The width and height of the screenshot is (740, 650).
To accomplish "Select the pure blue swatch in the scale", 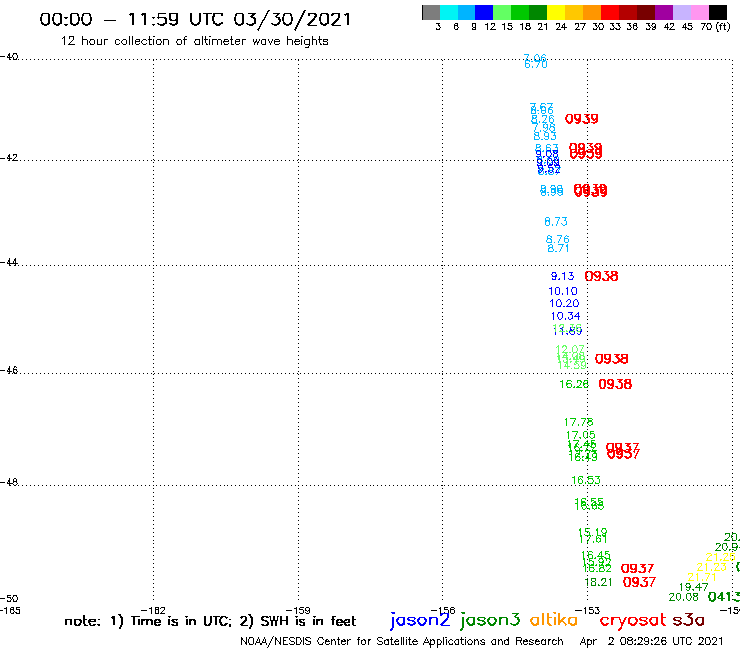I will [x=484, y=12].
